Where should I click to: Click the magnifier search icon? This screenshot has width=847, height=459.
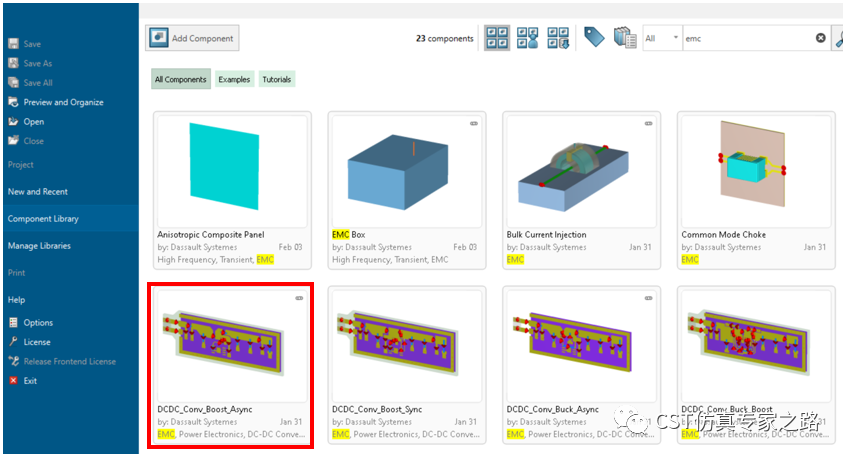point(839,38)
